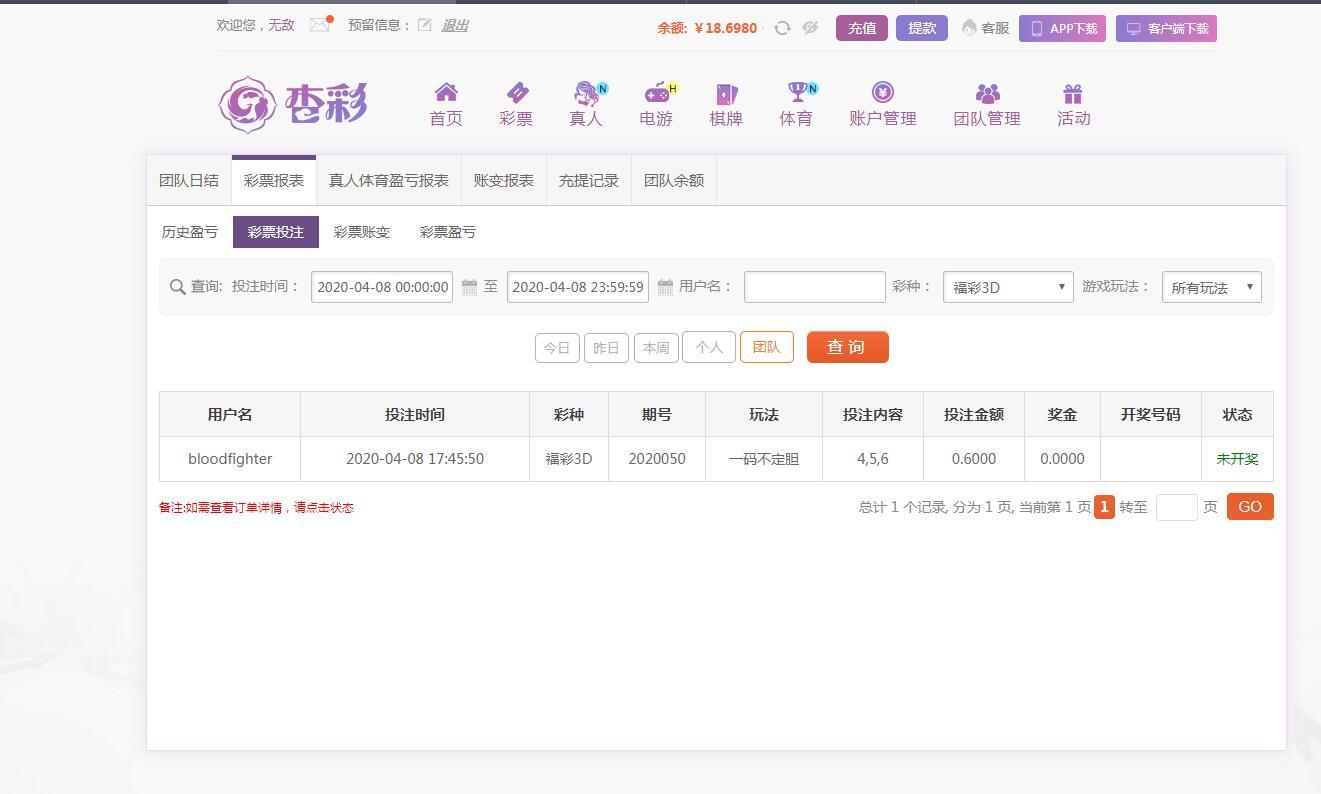
Task: Click the 用户名 input field
Action: tap(814, 287)
